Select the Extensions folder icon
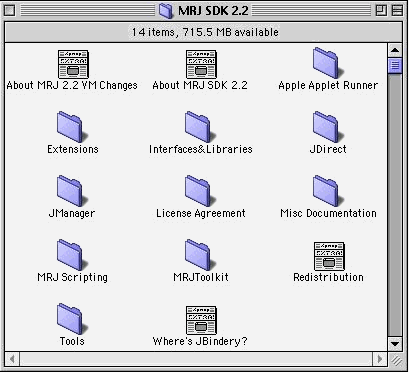Screen dimensions: 409x372 [x=72, y=127]
